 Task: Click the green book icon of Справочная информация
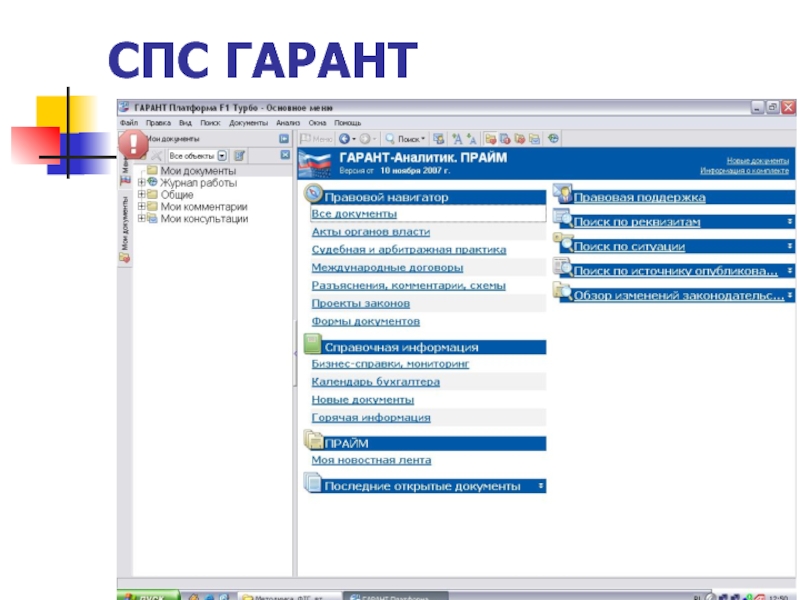(313, 343)
